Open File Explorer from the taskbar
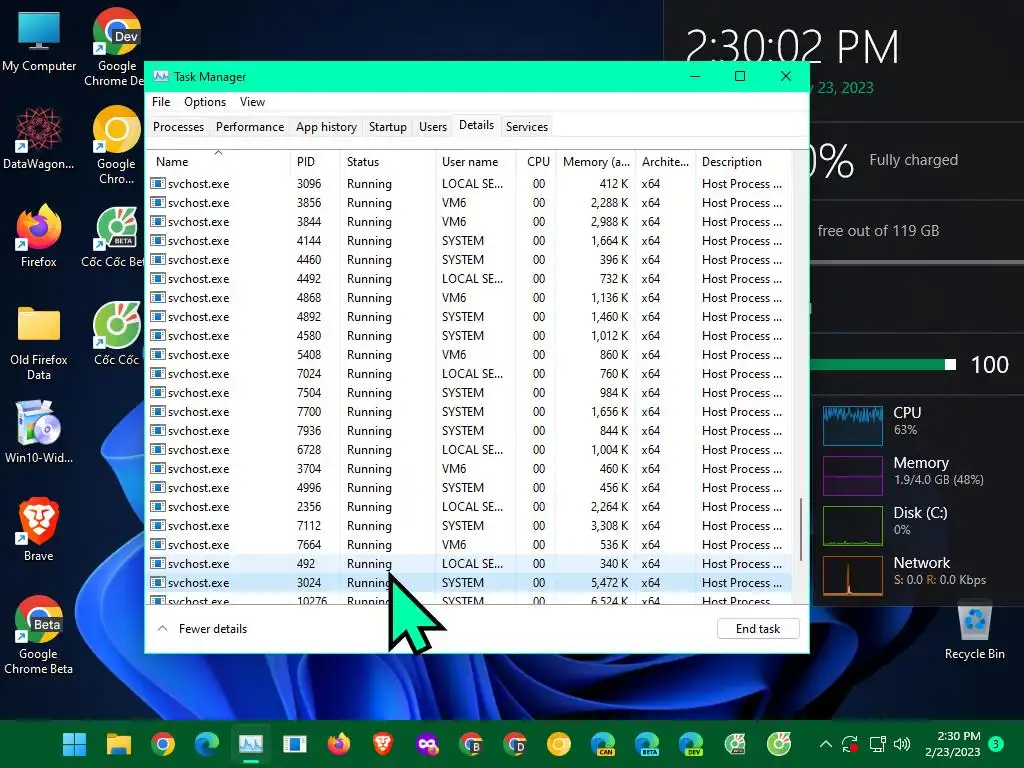 [119, 743]
